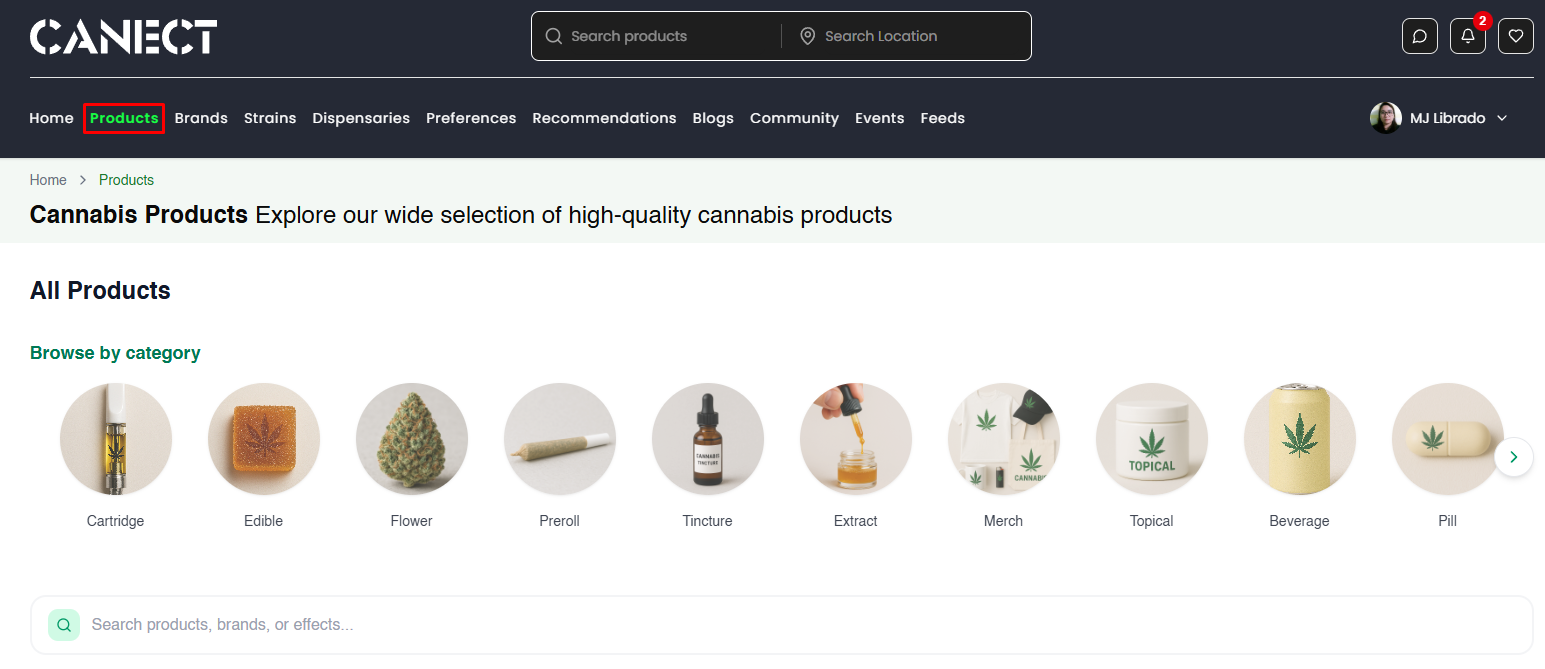Click the notifications bell with badge
Viewport: 1545px width, 669px height.
tap(1468, 35)
